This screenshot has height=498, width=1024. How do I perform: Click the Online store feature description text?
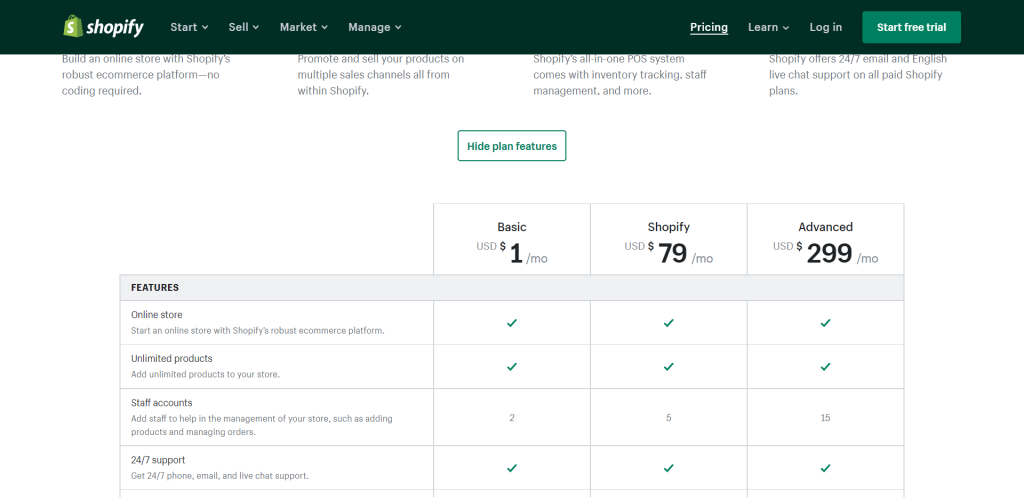click(257, 330)
